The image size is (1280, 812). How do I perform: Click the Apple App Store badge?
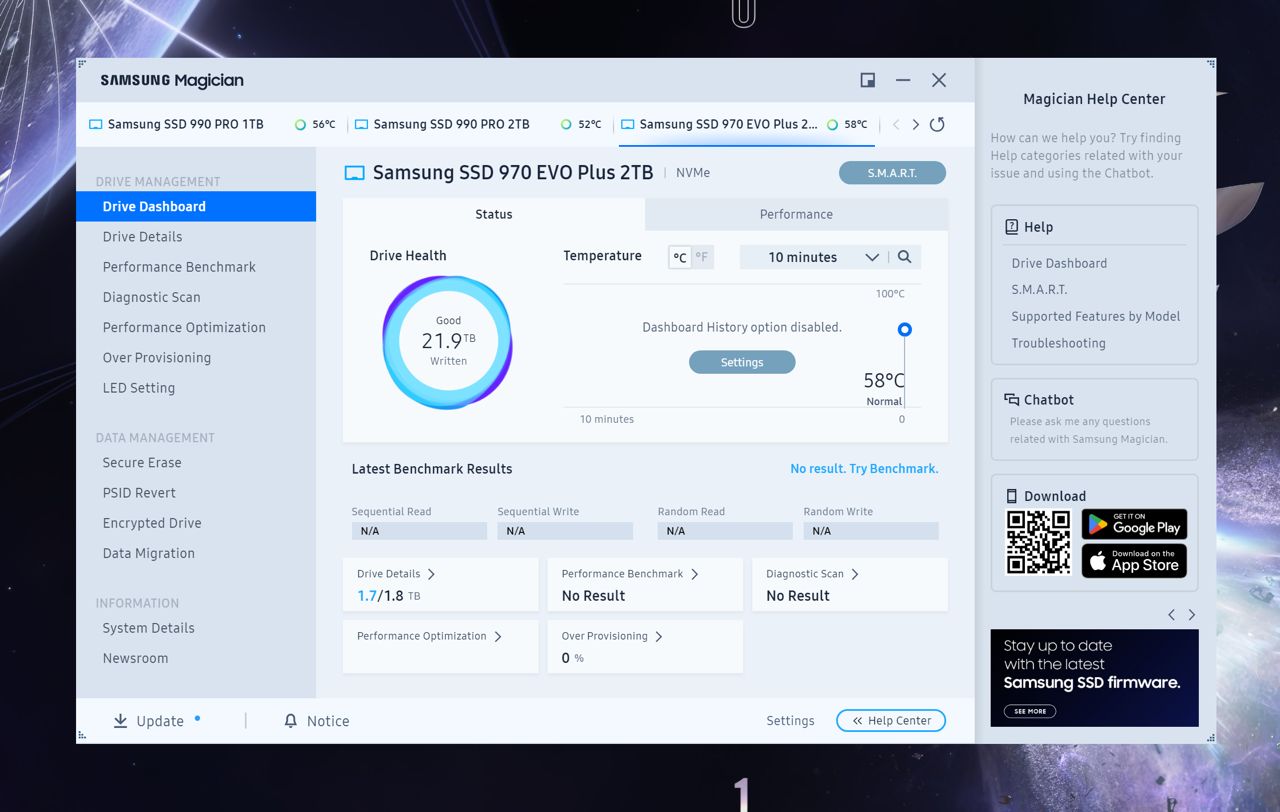tap(1134, 561)
